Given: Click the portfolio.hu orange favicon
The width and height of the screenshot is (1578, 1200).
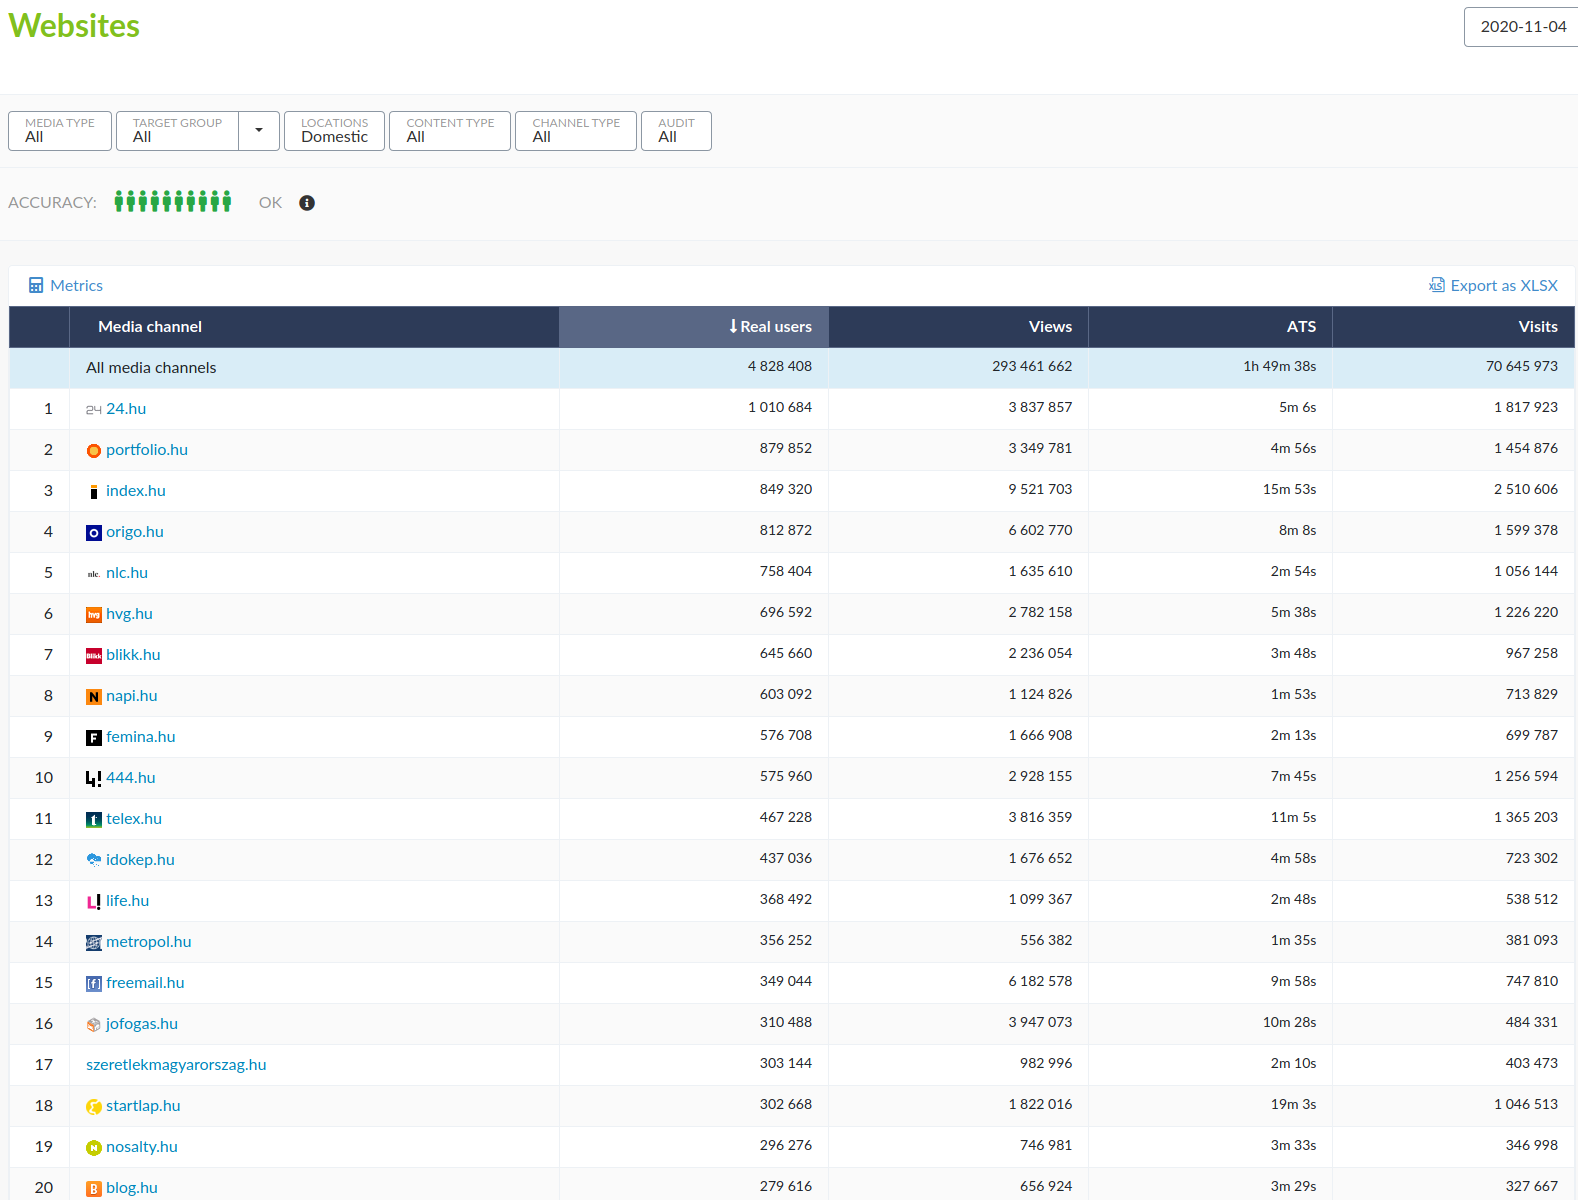Looking at the screenshot, I should tap(93, 451).
